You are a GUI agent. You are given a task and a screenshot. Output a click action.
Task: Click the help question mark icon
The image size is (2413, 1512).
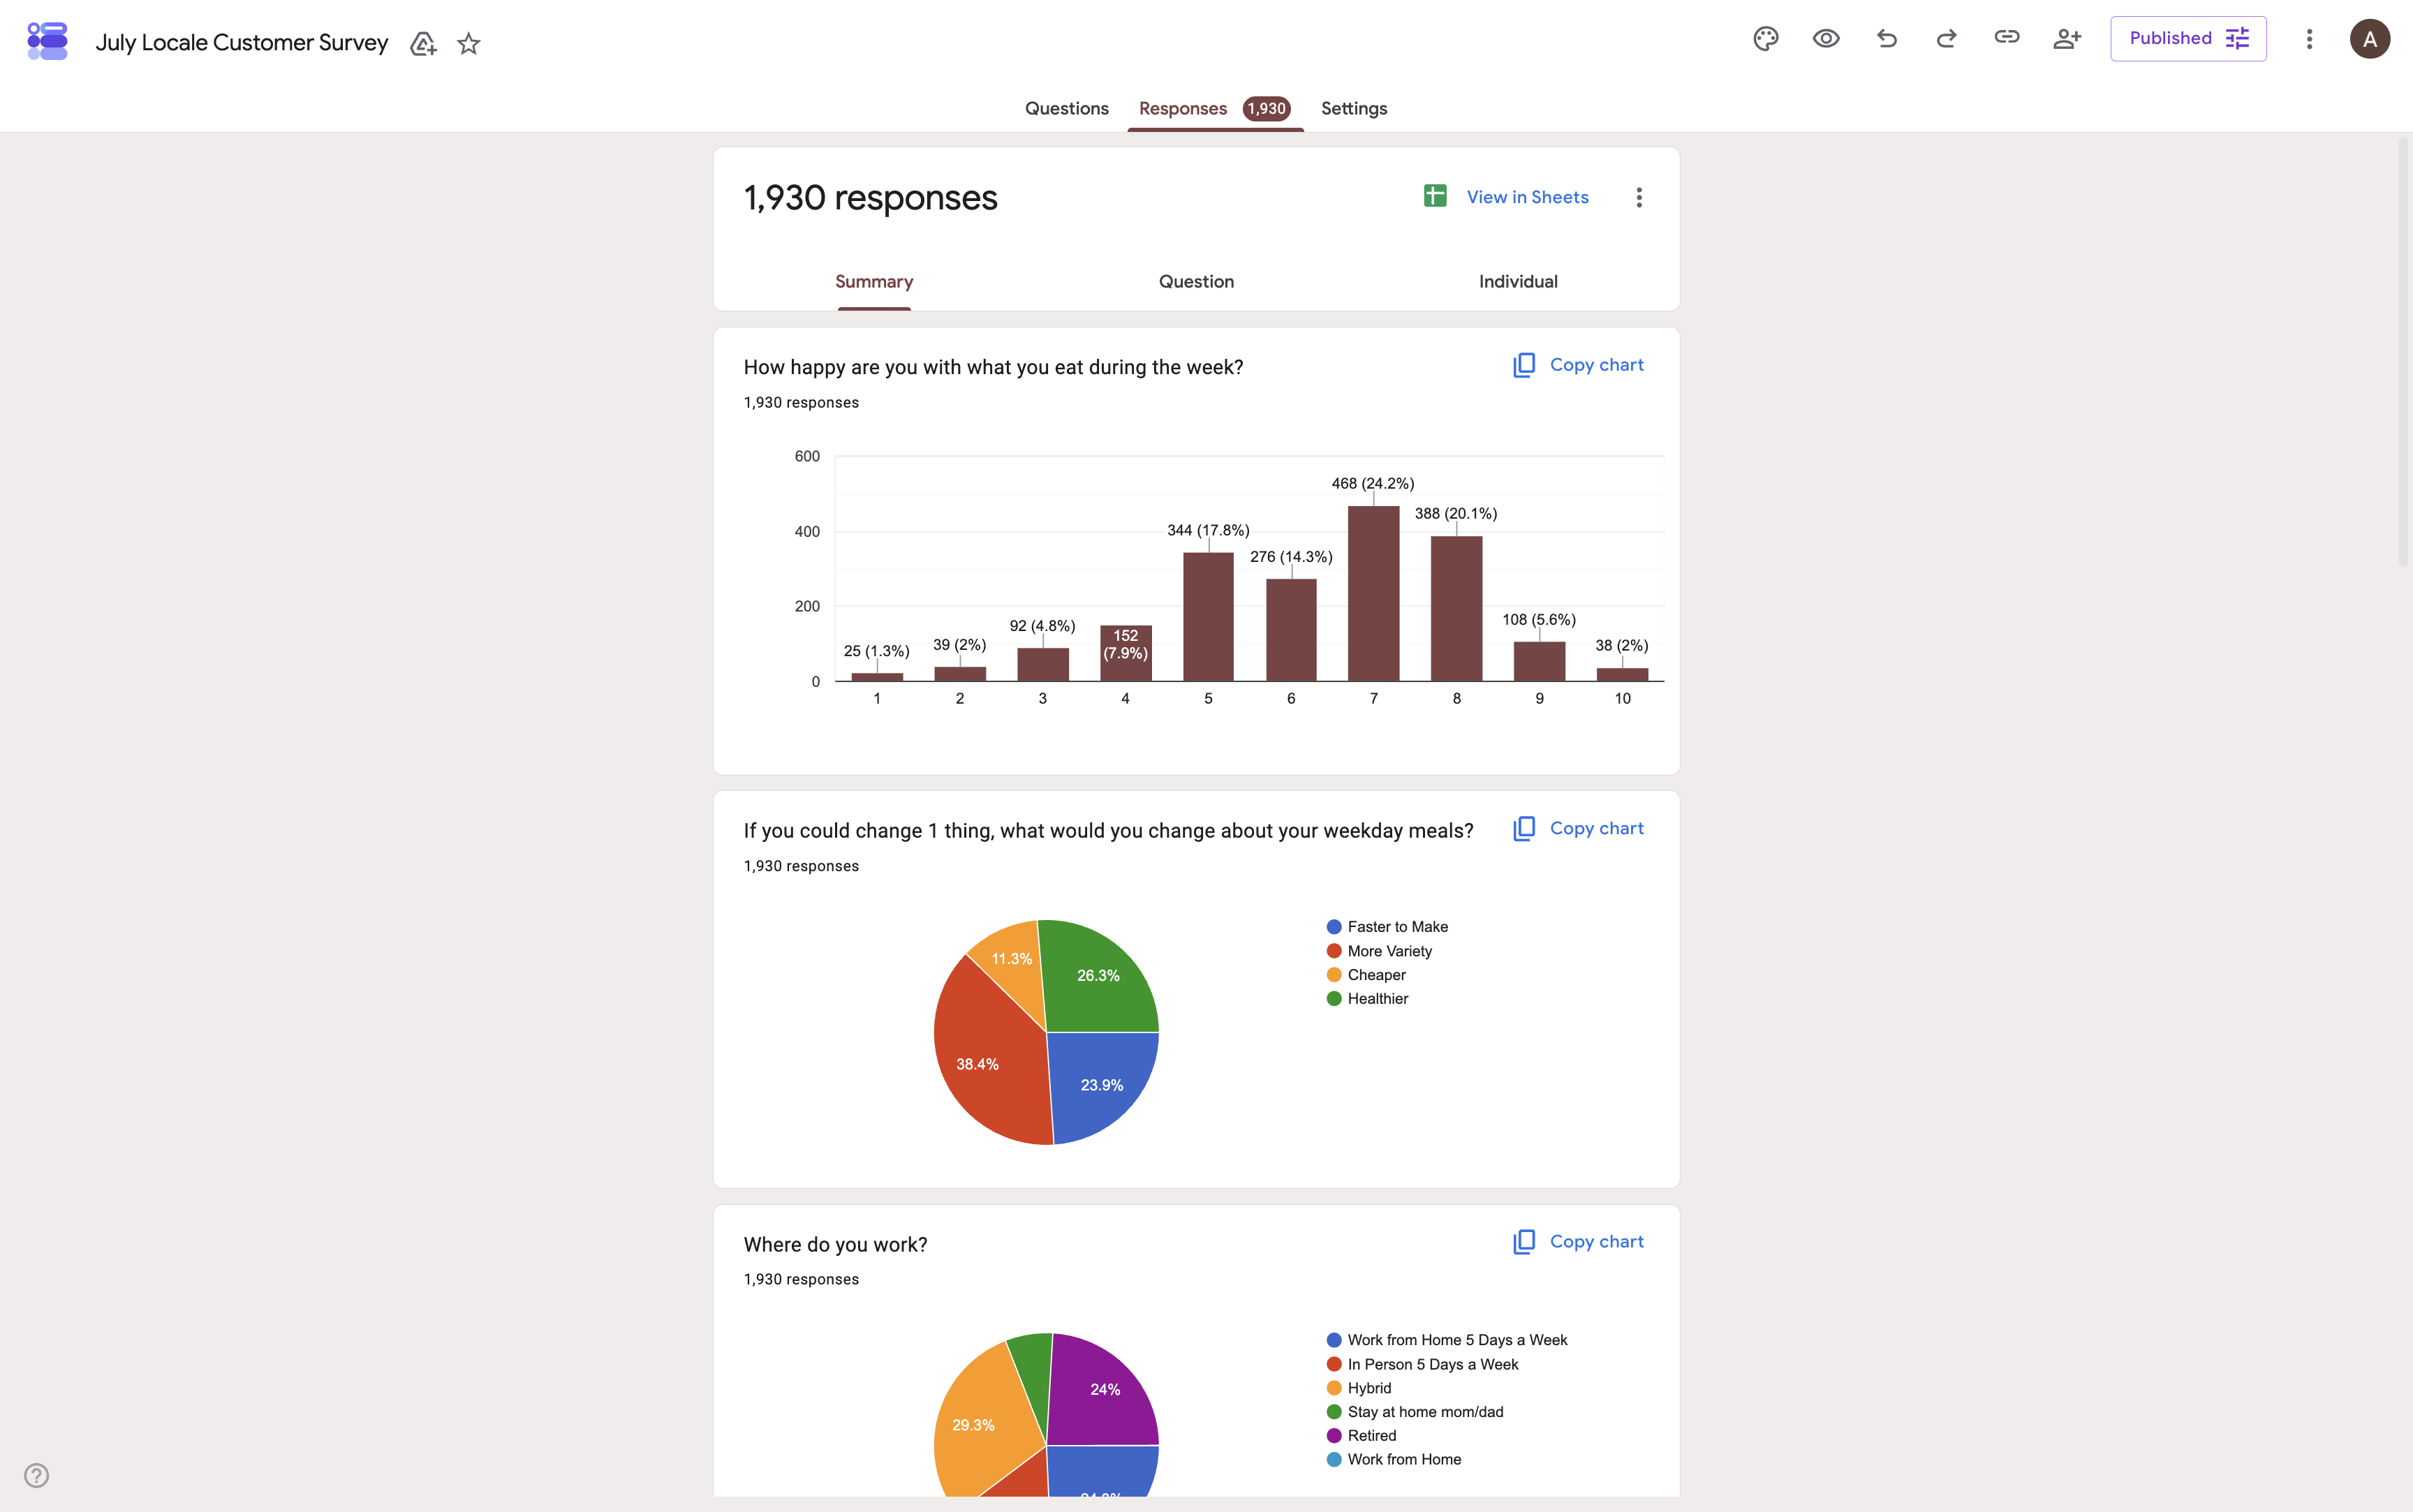click(x=36, y=1475)
